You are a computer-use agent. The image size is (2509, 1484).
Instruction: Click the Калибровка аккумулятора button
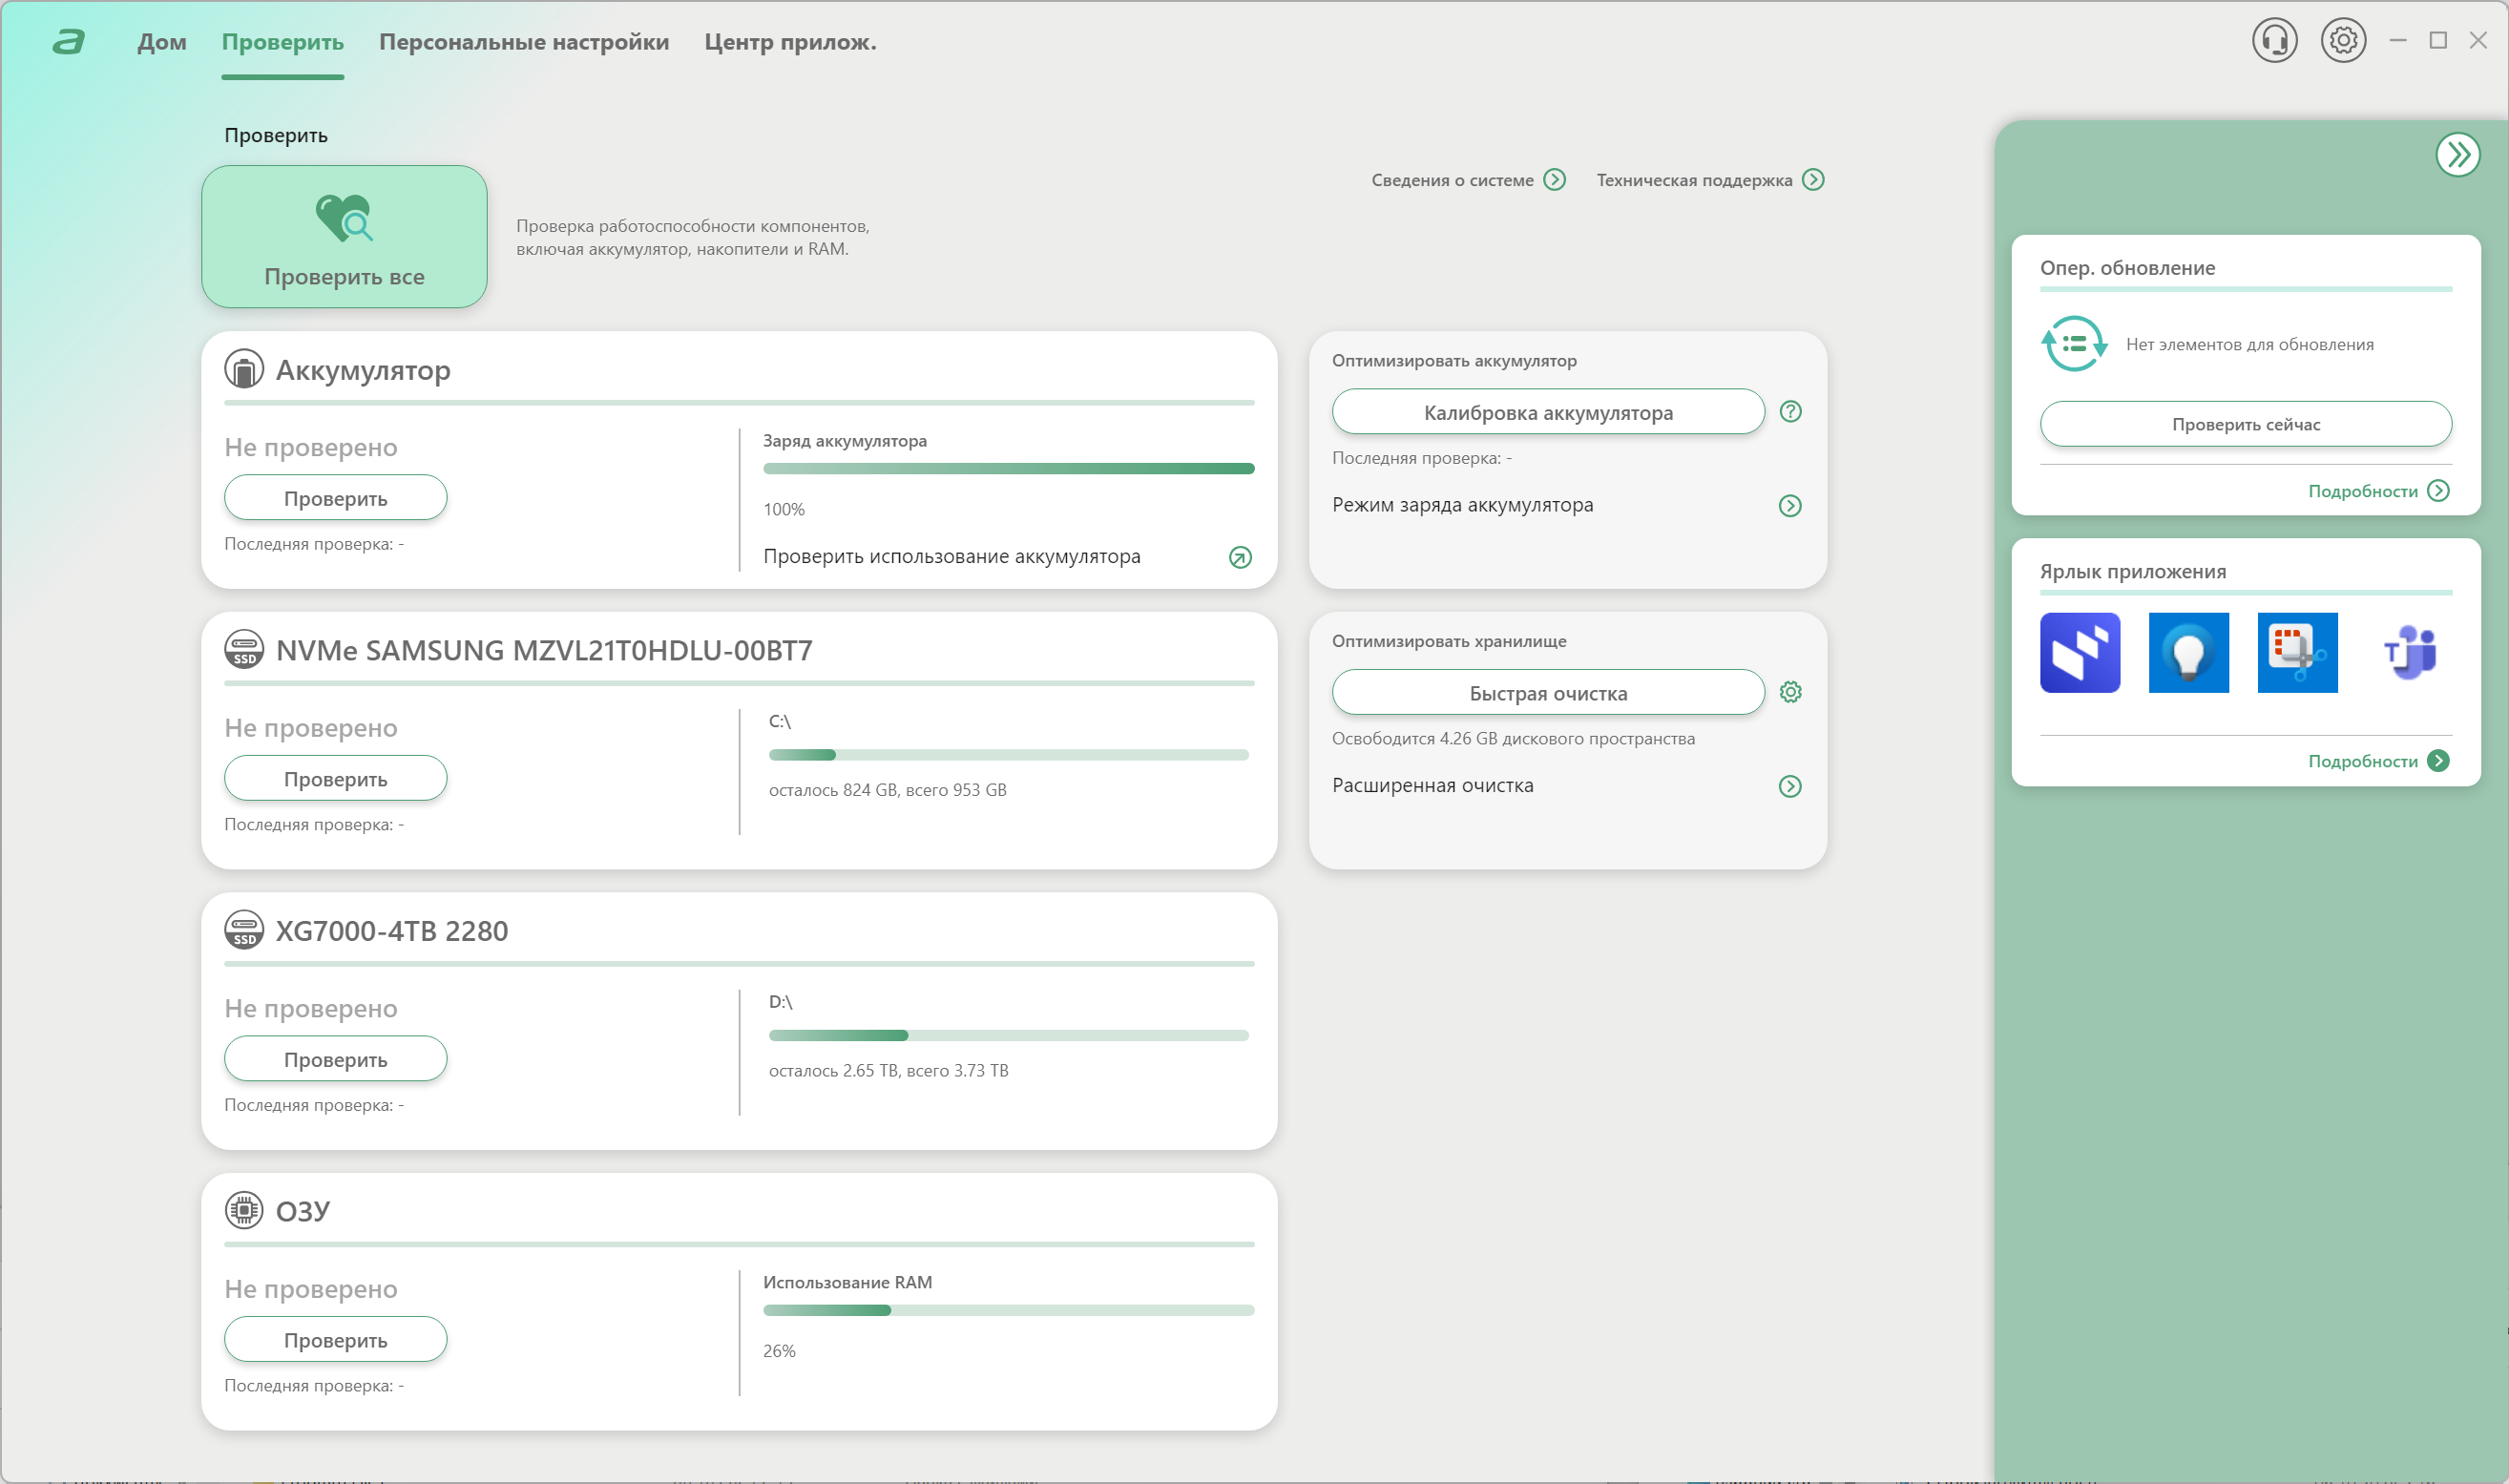pos(1547,412)
